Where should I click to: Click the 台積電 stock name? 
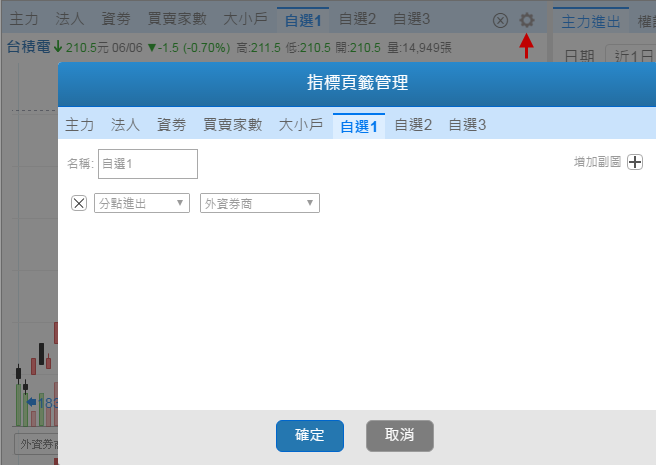click(x=28, y=47)
